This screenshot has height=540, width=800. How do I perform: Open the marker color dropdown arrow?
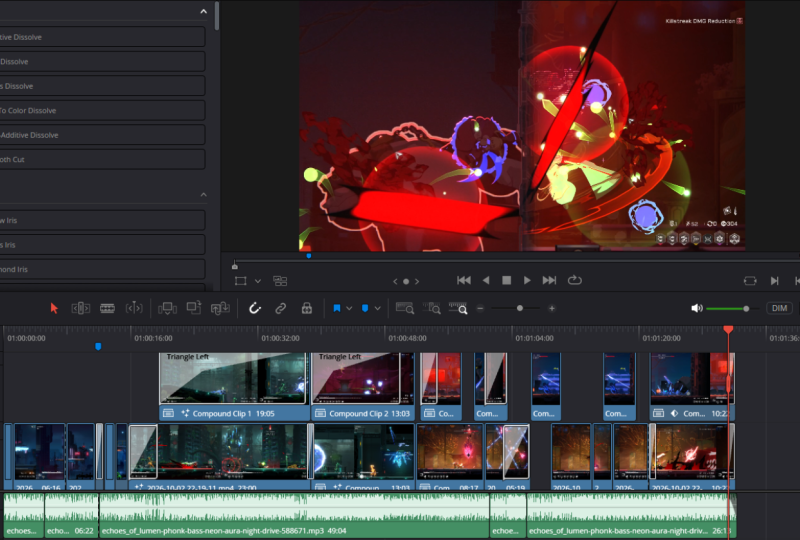point(378,308)
